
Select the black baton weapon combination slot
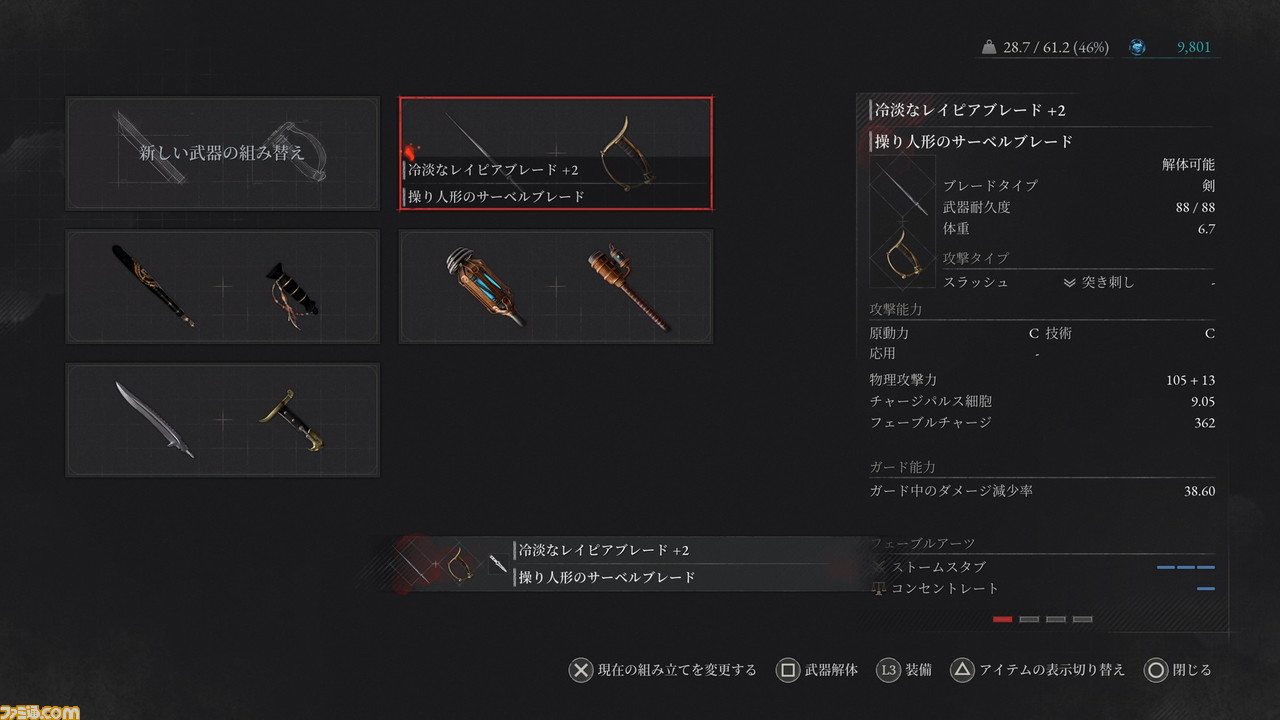(222, 287)
